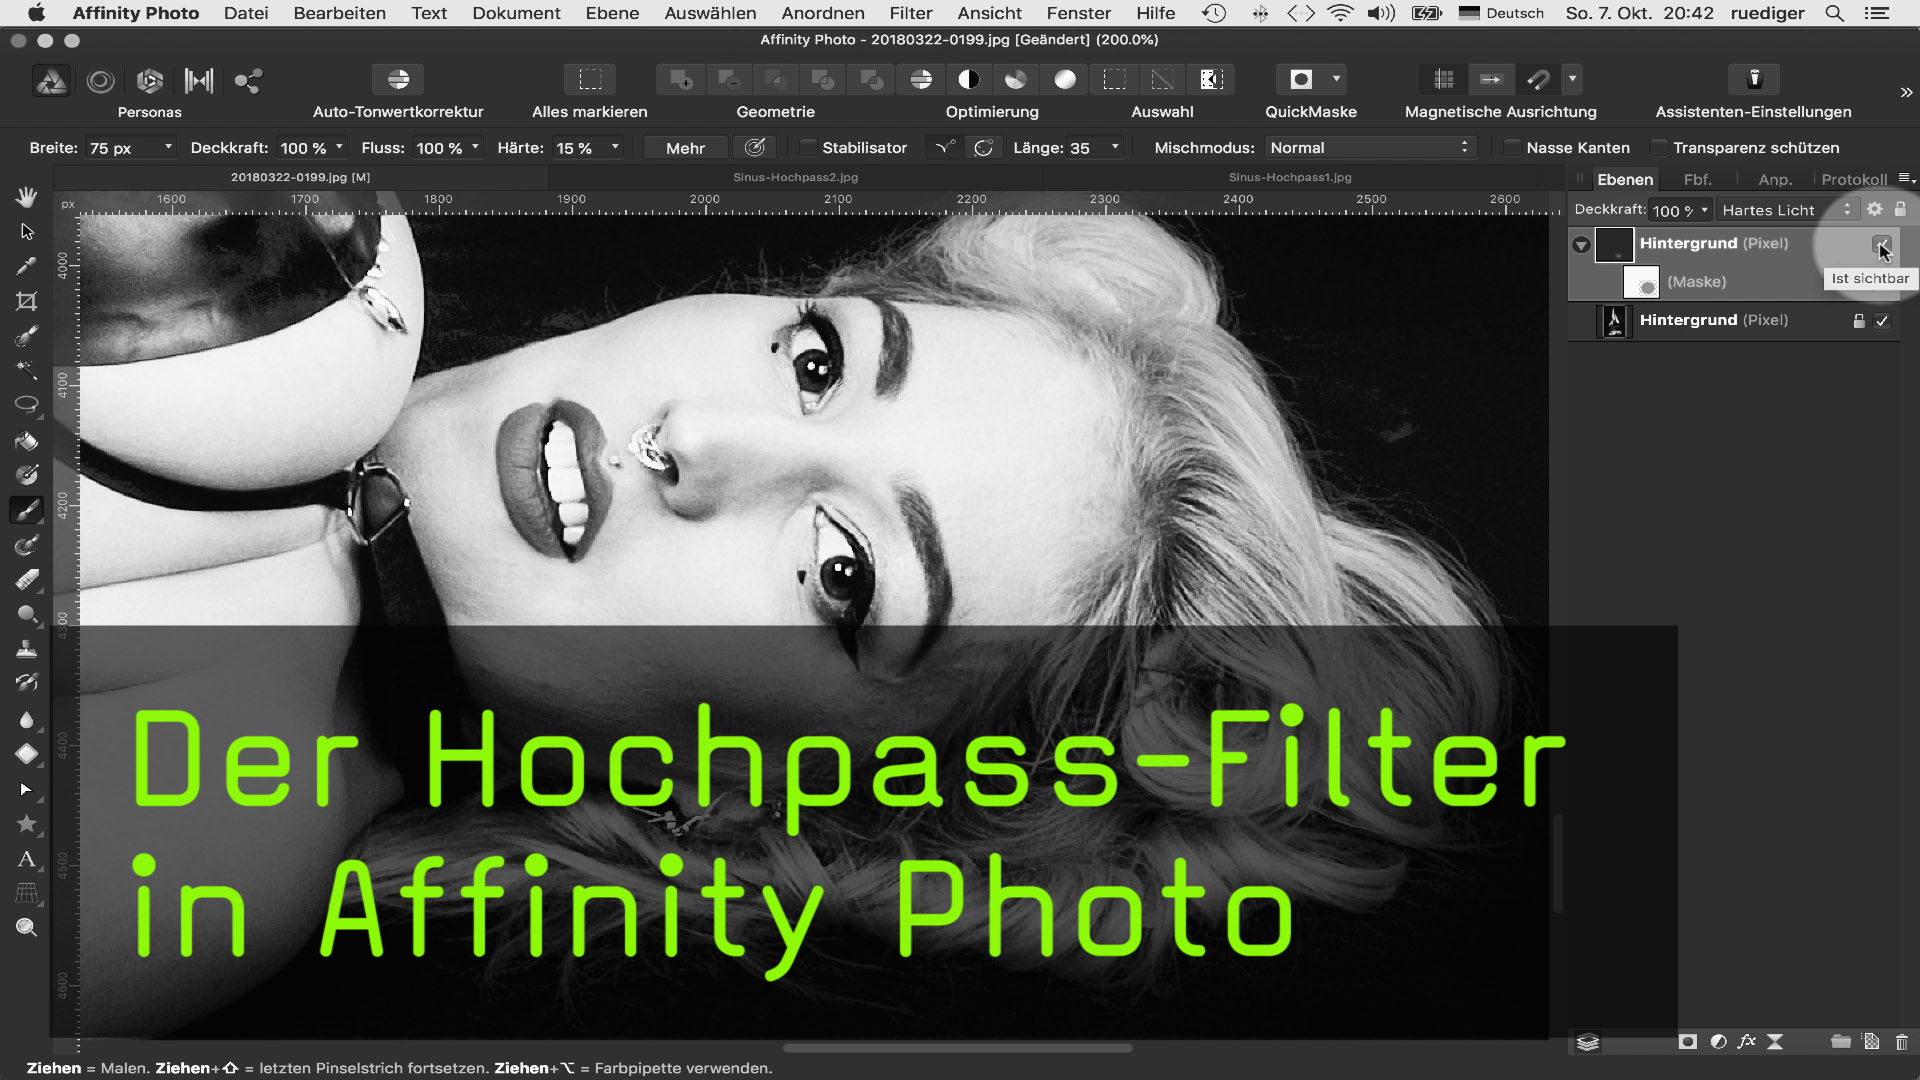Select the Crop tool

pyautogui.click(x=27, y=300)
